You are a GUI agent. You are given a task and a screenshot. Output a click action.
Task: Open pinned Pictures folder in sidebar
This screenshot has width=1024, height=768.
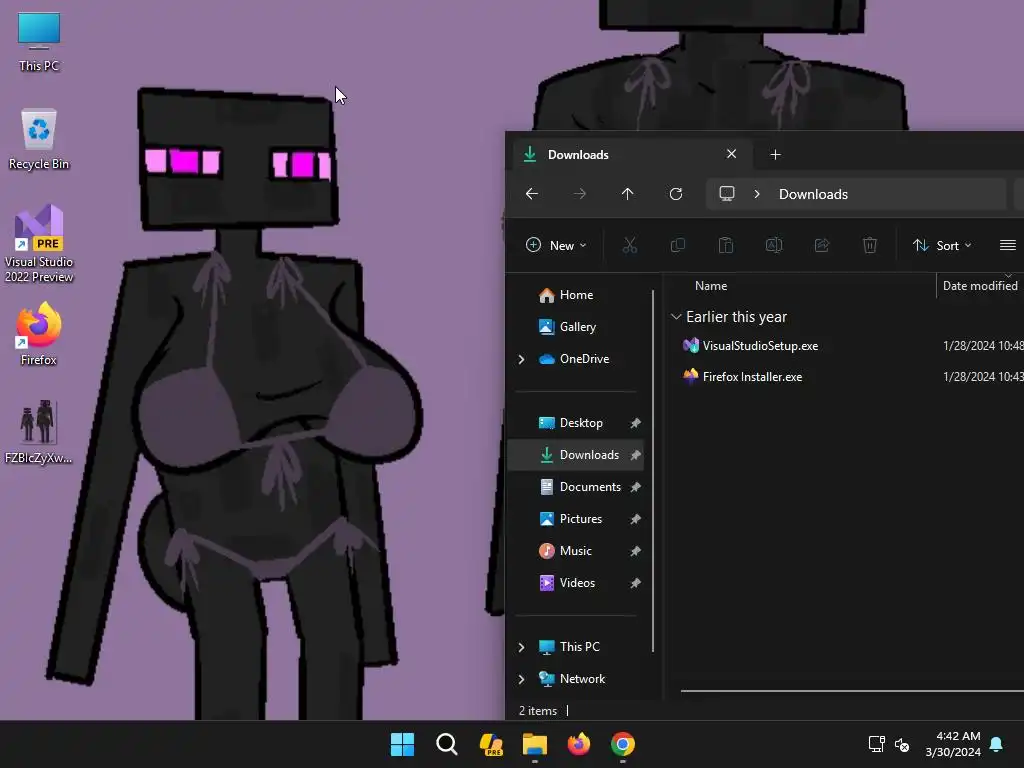pyautogui.click(x=570, y=519)
